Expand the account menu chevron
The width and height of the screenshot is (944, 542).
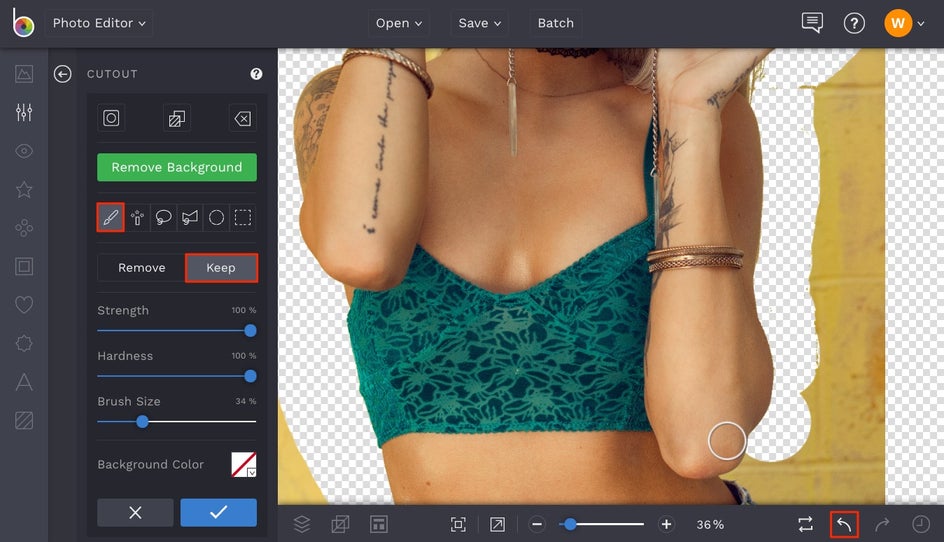(921, 23)
